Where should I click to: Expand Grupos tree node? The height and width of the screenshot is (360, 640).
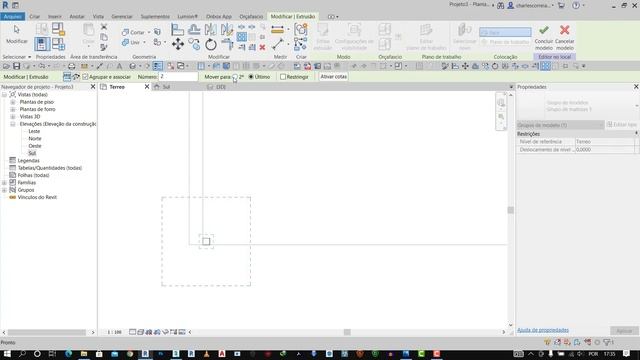pos(4,190)
